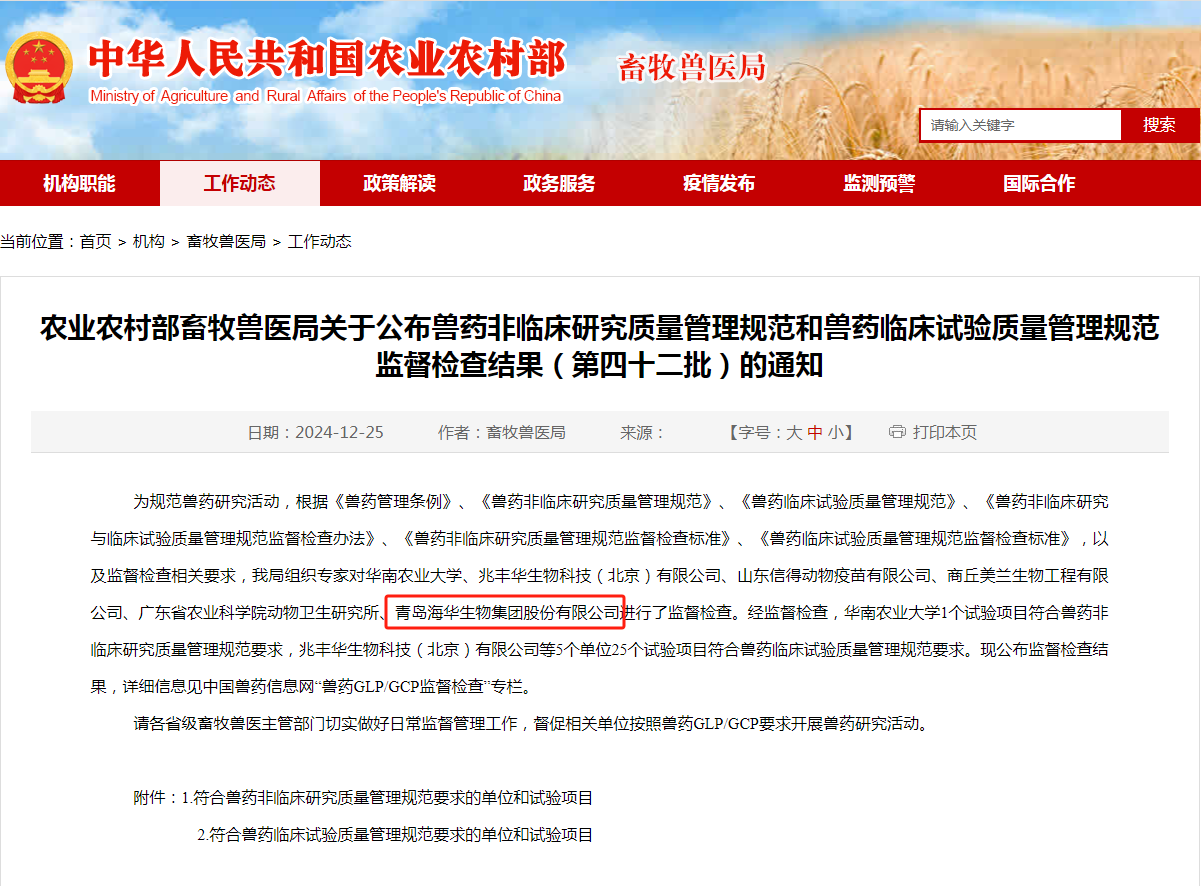Go to 政策解读 in navigation bar
The image size is (1201, 886).
click(399, 183)
